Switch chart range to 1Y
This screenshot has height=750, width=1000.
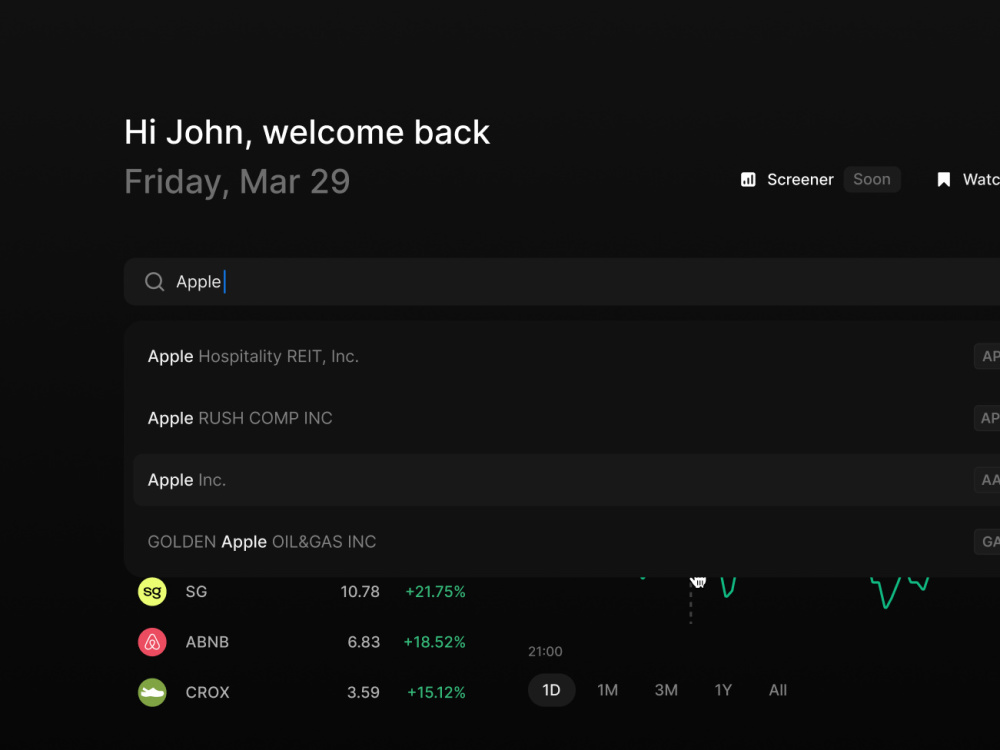723,690
